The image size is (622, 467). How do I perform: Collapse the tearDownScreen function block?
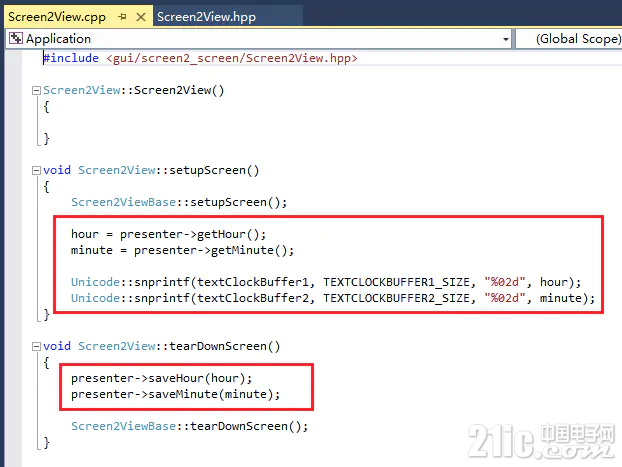pos(36,346)
